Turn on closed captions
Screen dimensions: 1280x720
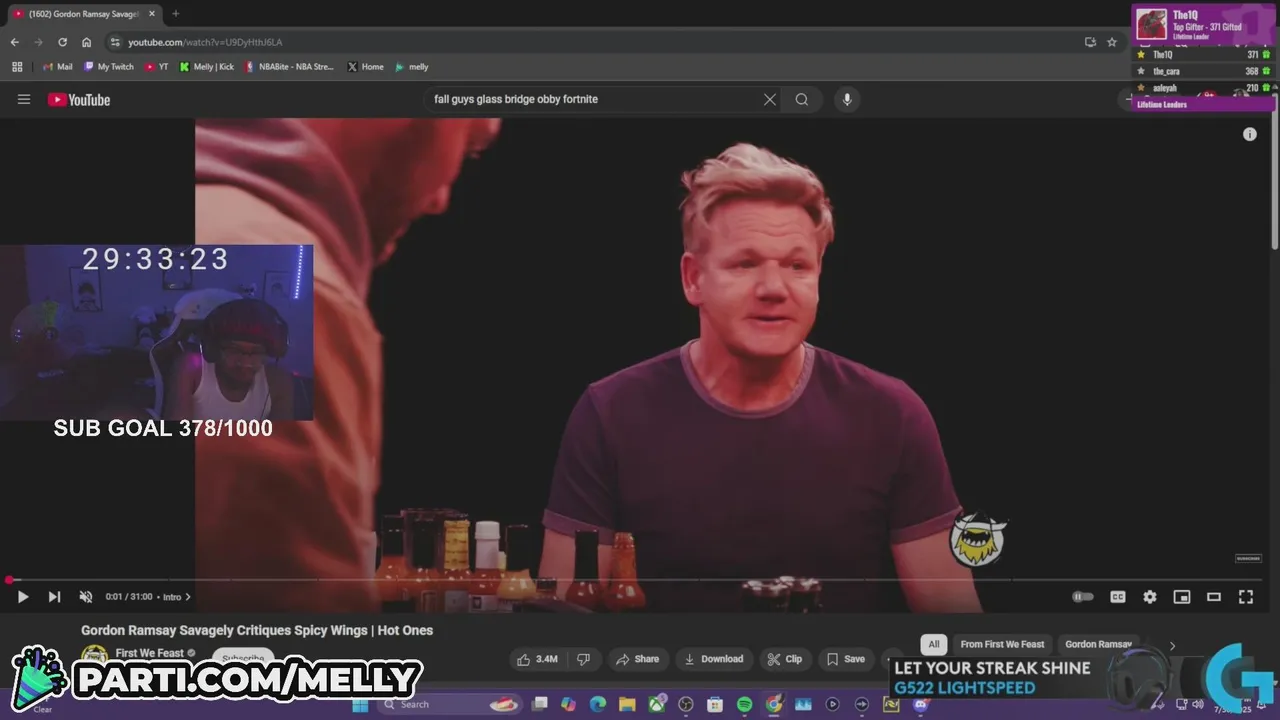pyautogui.click(x=1118, y=597)
